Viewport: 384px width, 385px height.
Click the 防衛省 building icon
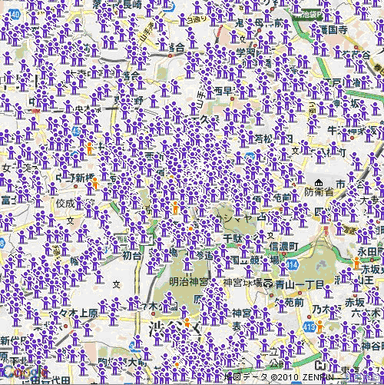tap(319, 183)
